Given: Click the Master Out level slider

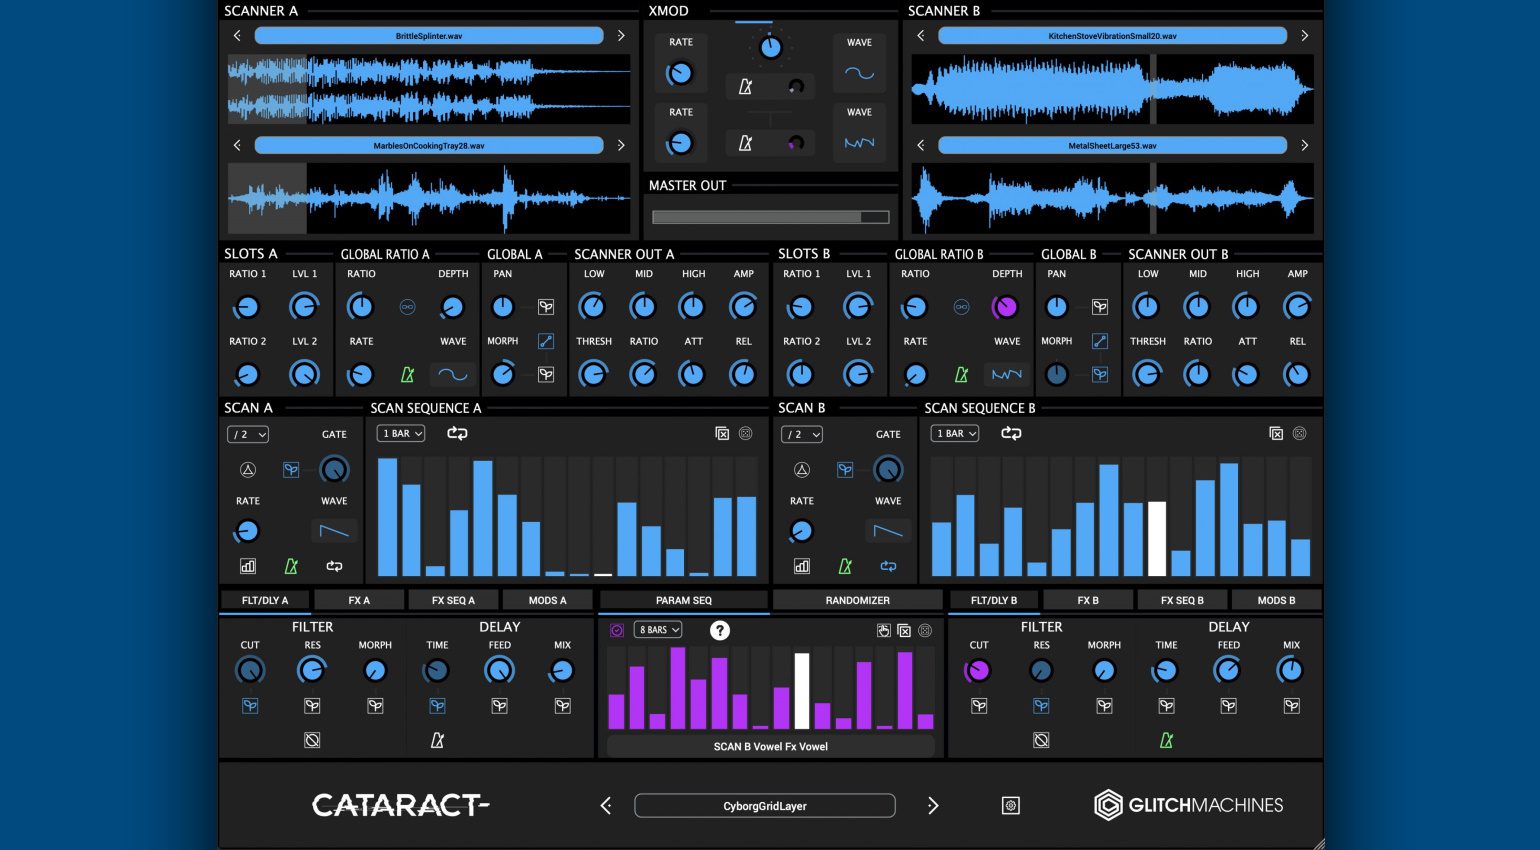Looking at the screenshot, I should [770, 217].
